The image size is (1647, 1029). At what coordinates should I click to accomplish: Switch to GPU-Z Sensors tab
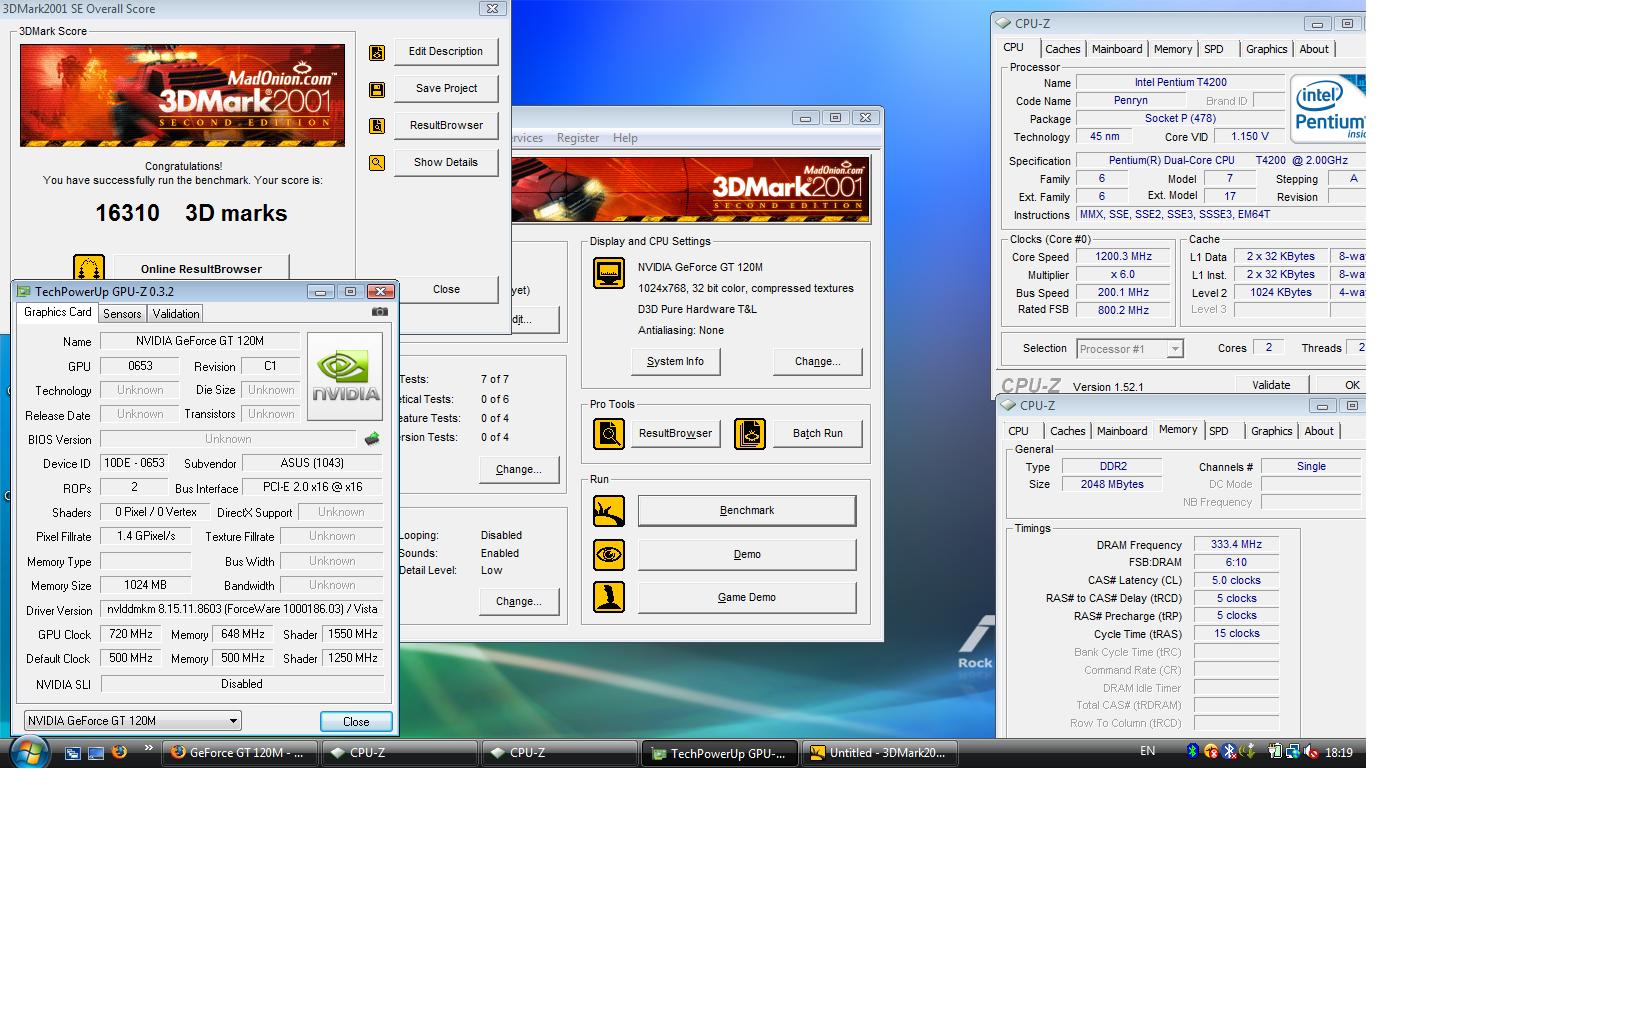tap(122, 314)
